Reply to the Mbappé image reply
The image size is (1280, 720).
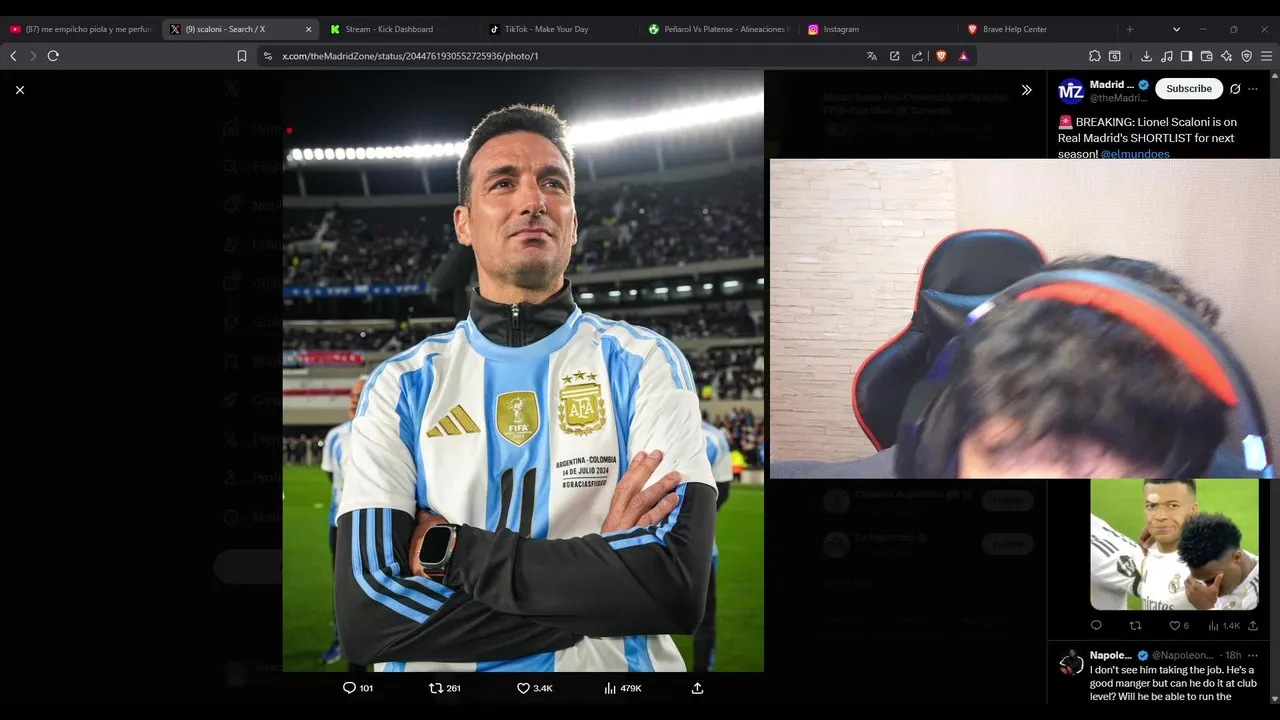tap(1096, 626)
